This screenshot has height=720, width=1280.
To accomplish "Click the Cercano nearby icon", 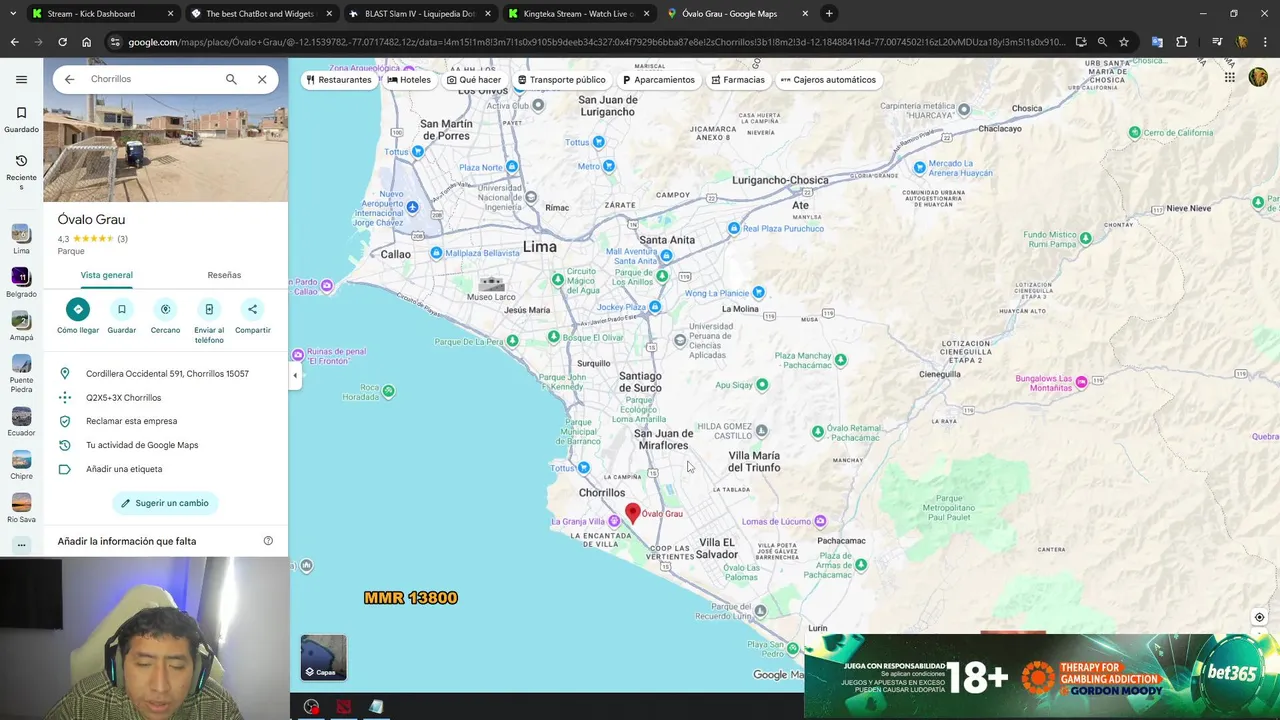I will point(165,309).
